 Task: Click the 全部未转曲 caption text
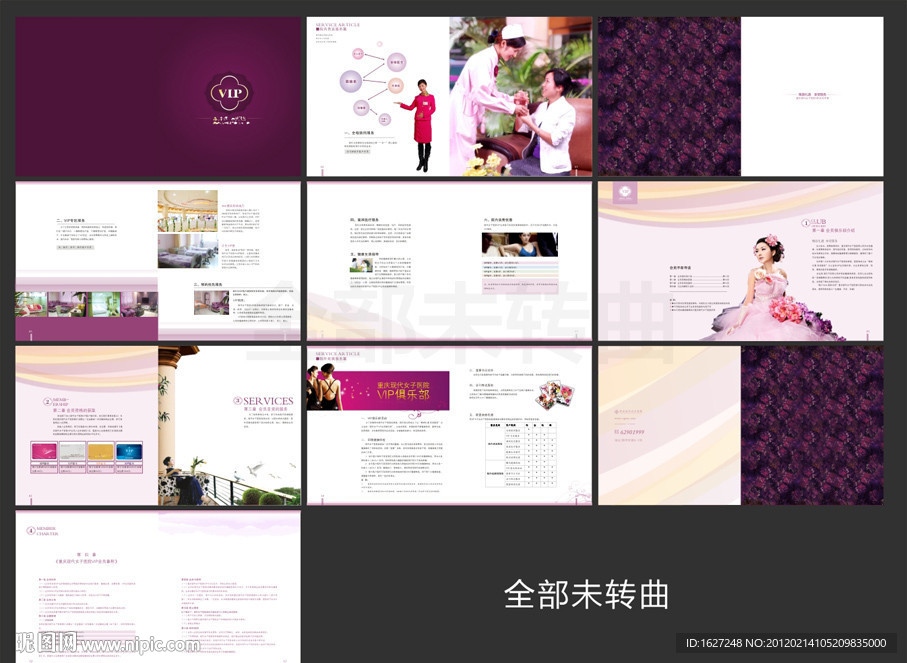[586, 594]
